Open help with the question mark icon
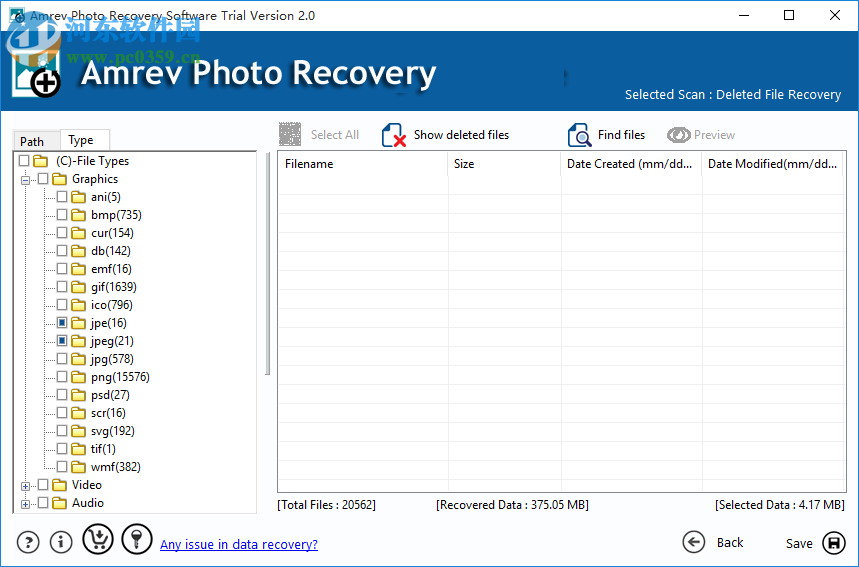Screen dimensions: 859x567 [28, 542]
